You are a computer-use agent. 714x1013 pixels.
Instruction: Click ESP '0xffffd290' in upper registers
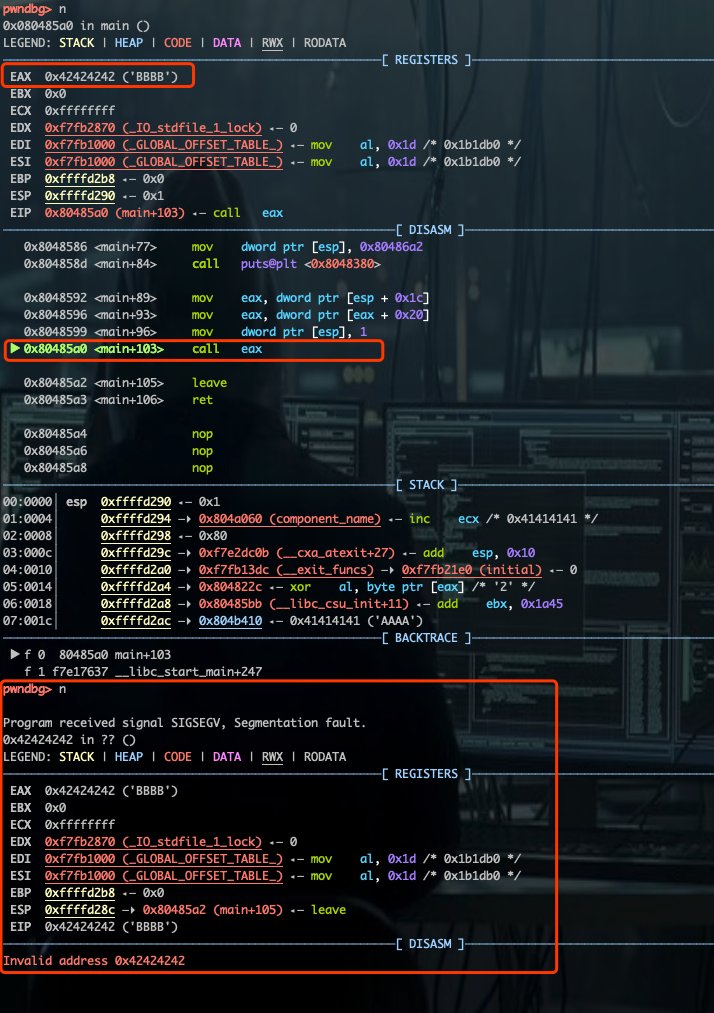tap(79, 196)
